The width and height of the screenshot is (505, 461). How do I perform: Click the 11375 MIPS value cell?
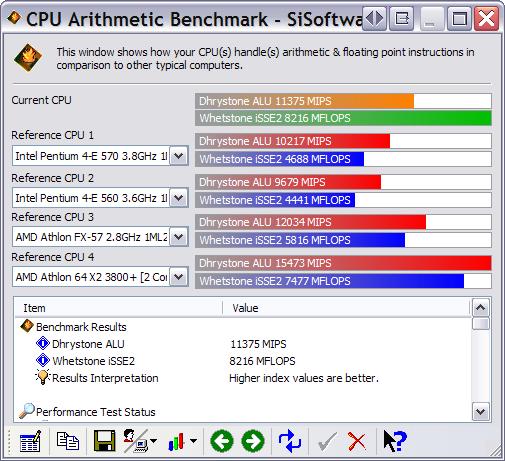click(258, 344)
